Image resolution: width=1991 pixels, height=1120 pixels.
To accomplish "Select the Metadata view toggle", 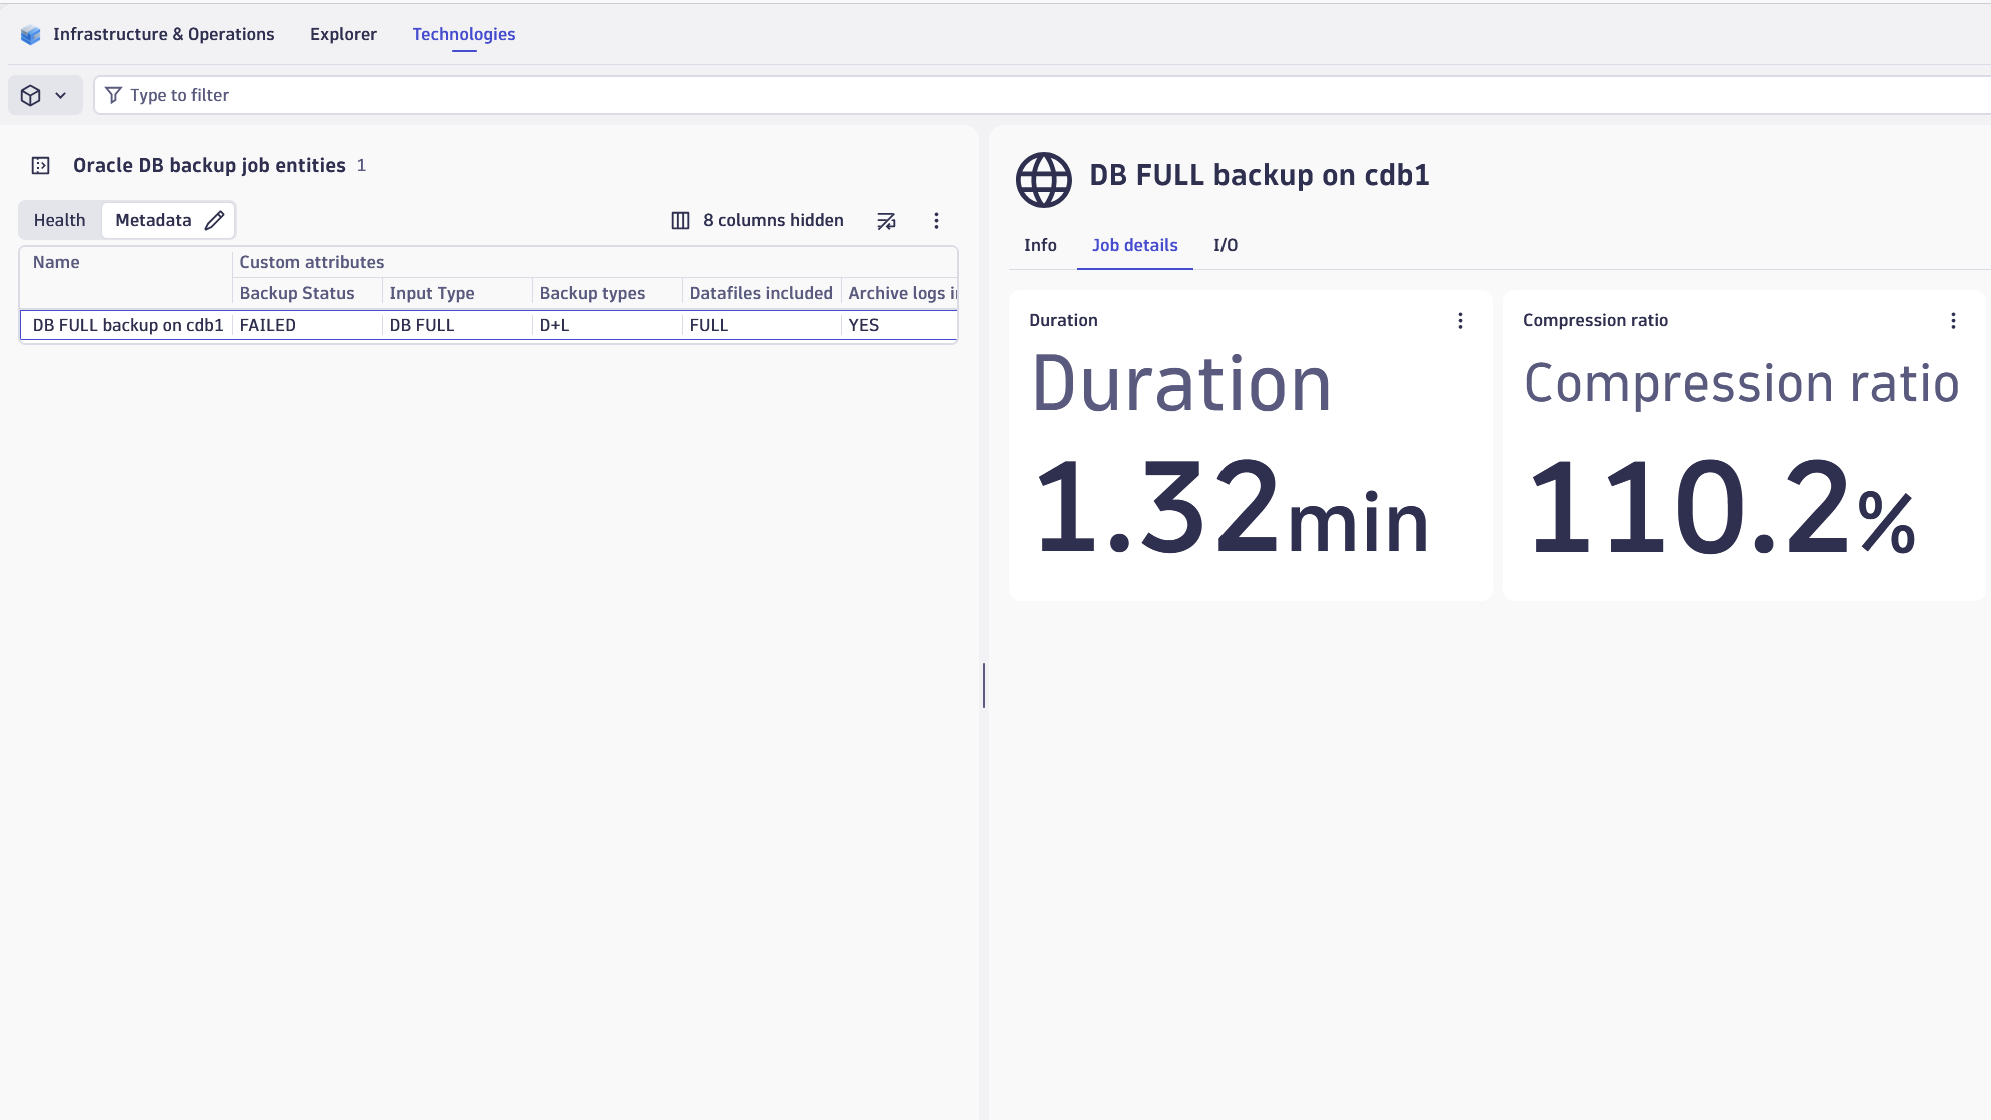I will coord(153,220).
